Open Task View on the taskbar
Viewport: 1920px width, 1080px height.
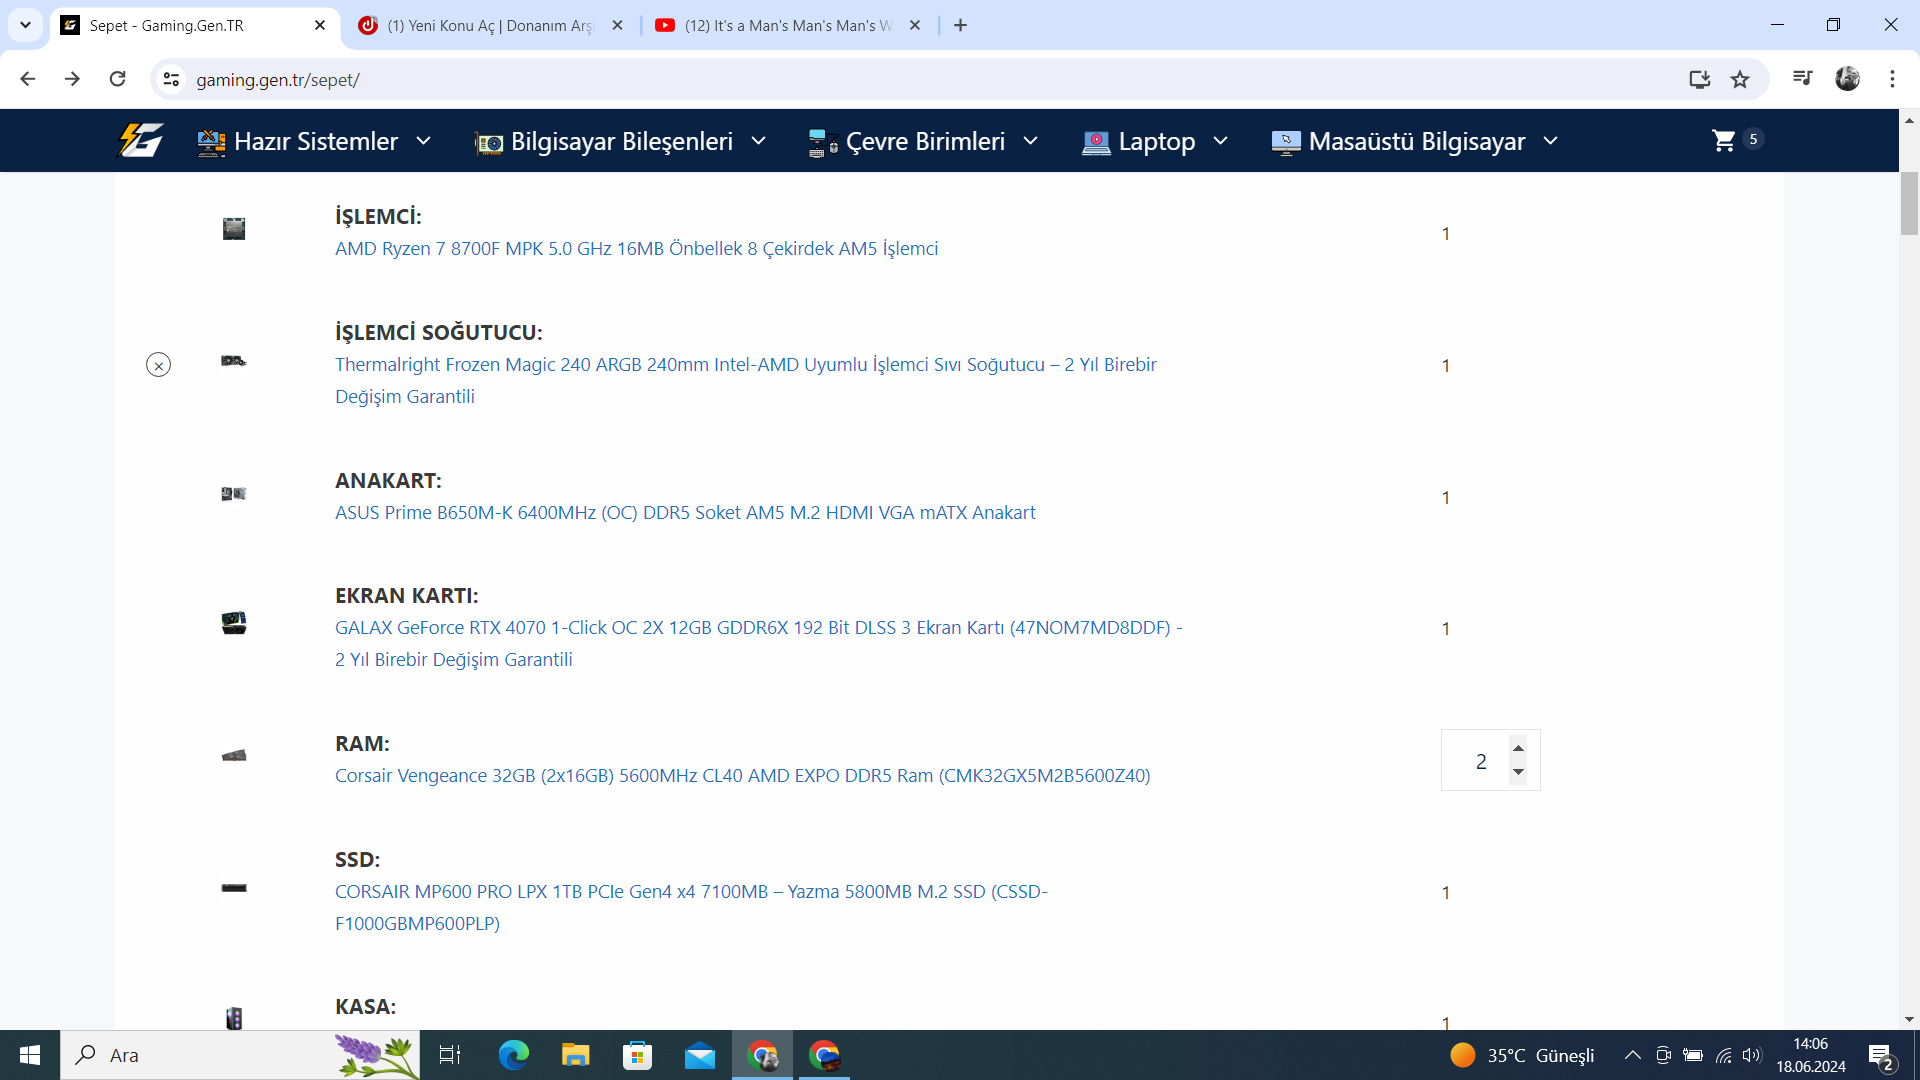click(450, 1055)
